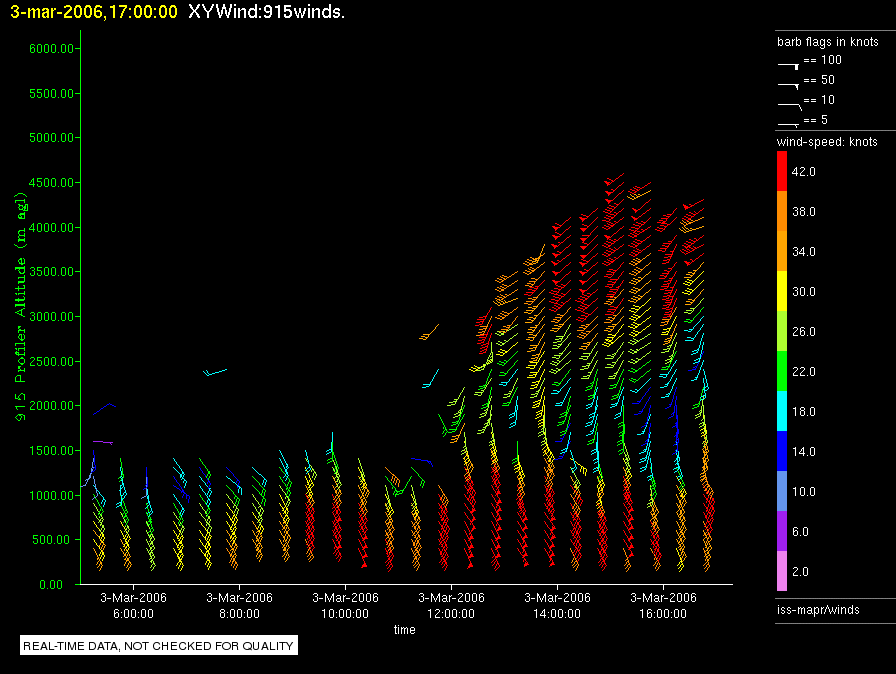Click the purple wind barb near 1600 m altitude

(x=102, y=441)
